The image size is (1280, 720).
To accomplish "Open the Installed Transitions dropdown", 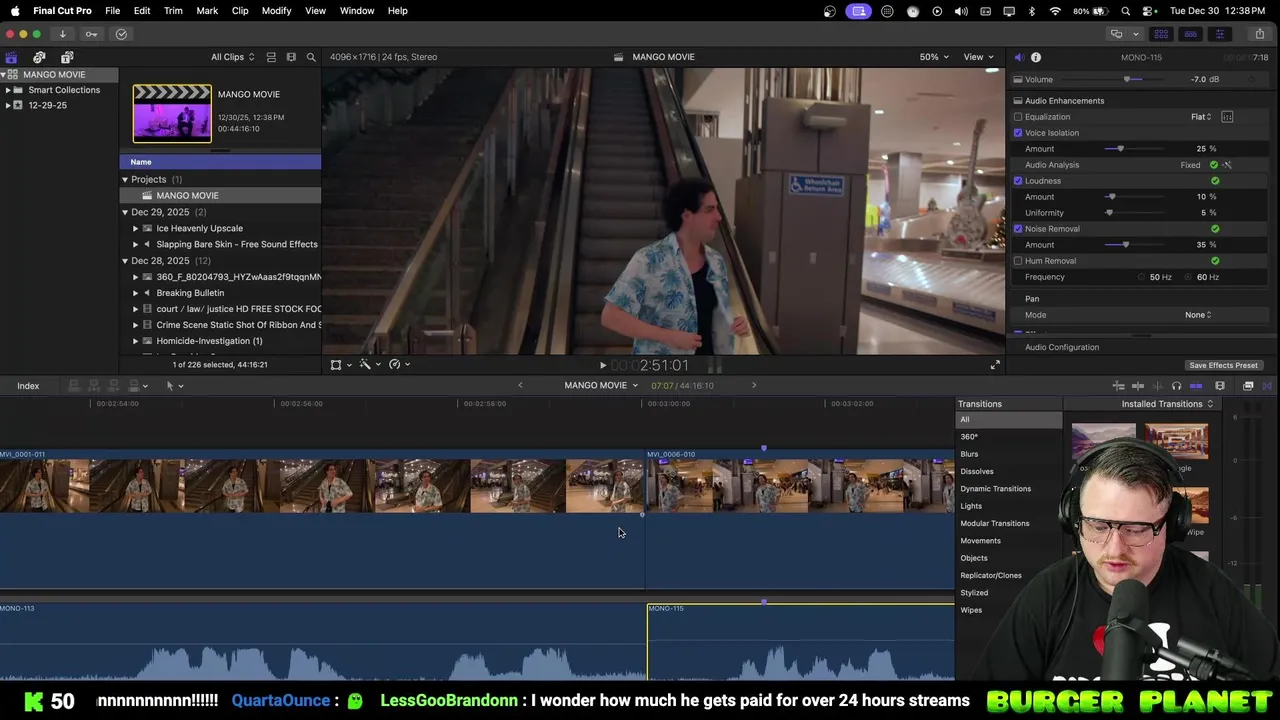I will click(x=1167, y=404).
